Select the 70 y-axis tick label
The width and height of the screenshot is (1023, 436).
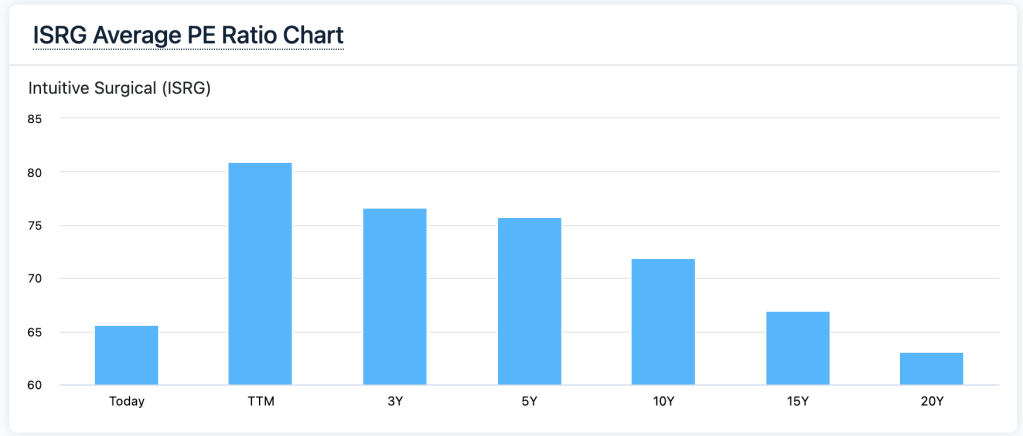[35, 279]
